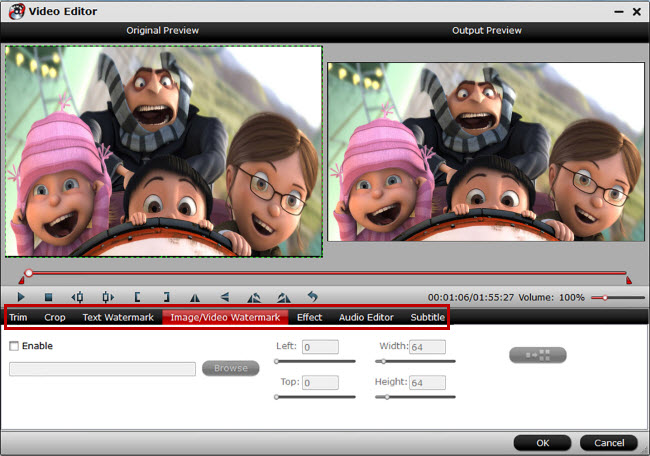650x456 pixels.
Task: Adjust the Left position slider
Action: 315,361
